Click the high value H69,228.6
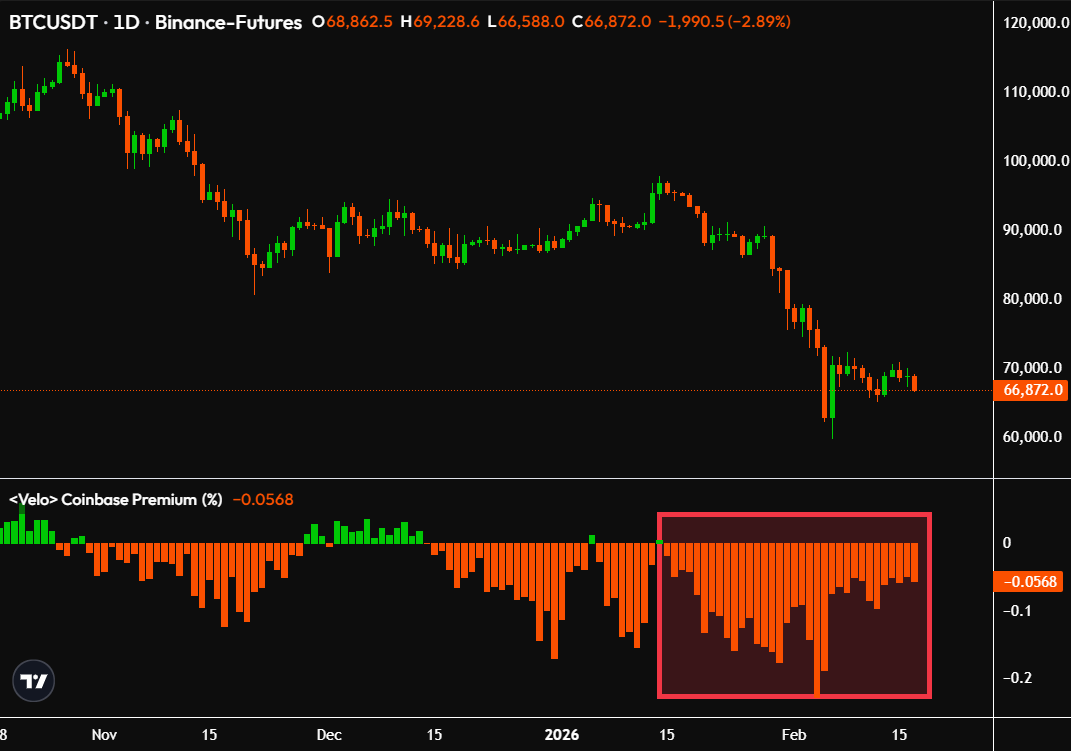 coord(440,22)
